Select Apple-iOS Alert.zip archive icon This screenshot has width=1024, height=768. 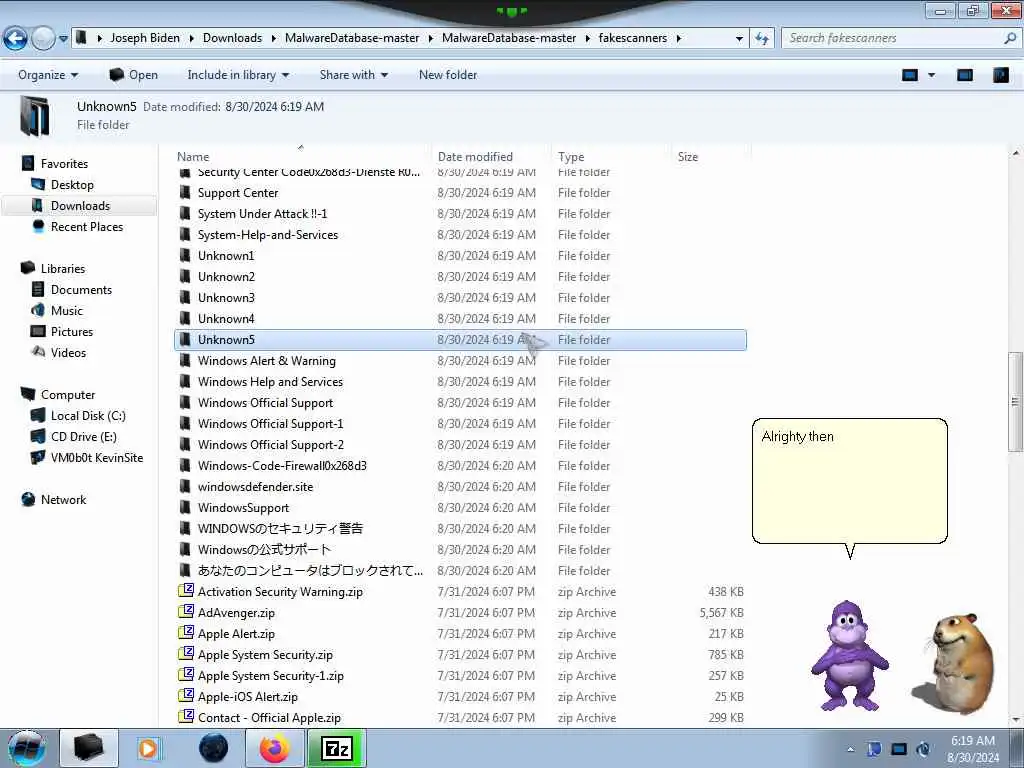186,696
